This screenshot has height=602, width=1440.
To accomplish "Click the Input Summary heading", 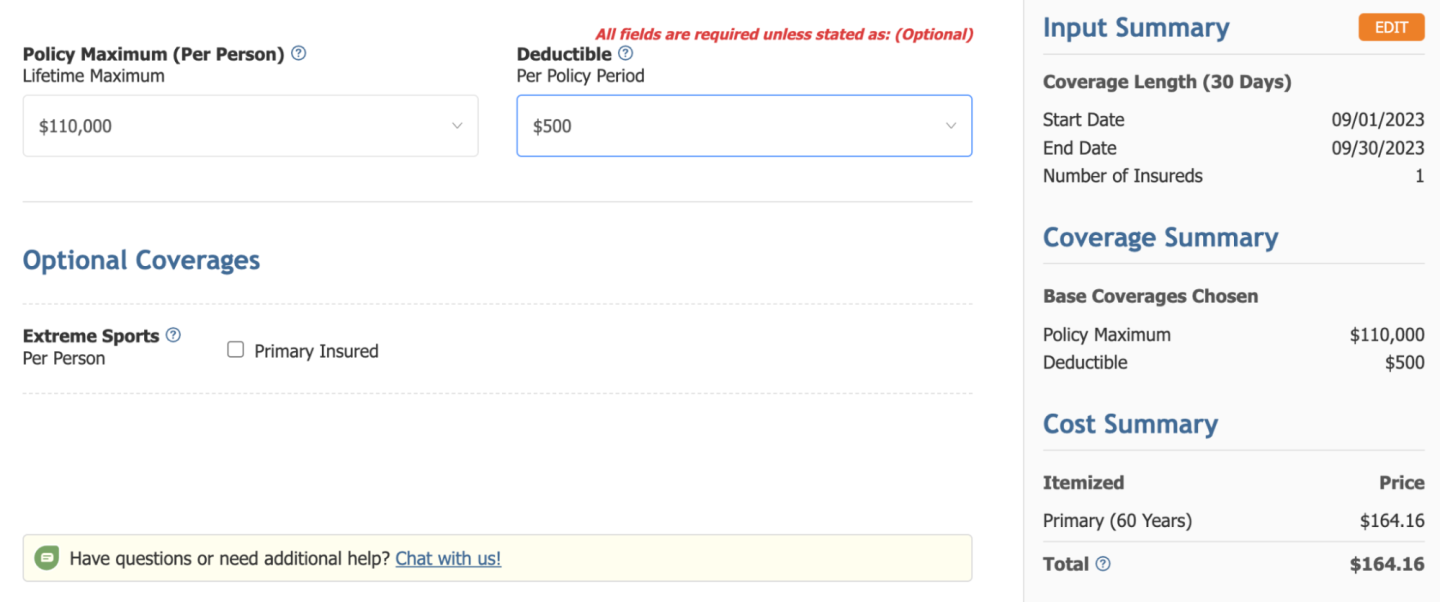I will [x=1136, y=28].
